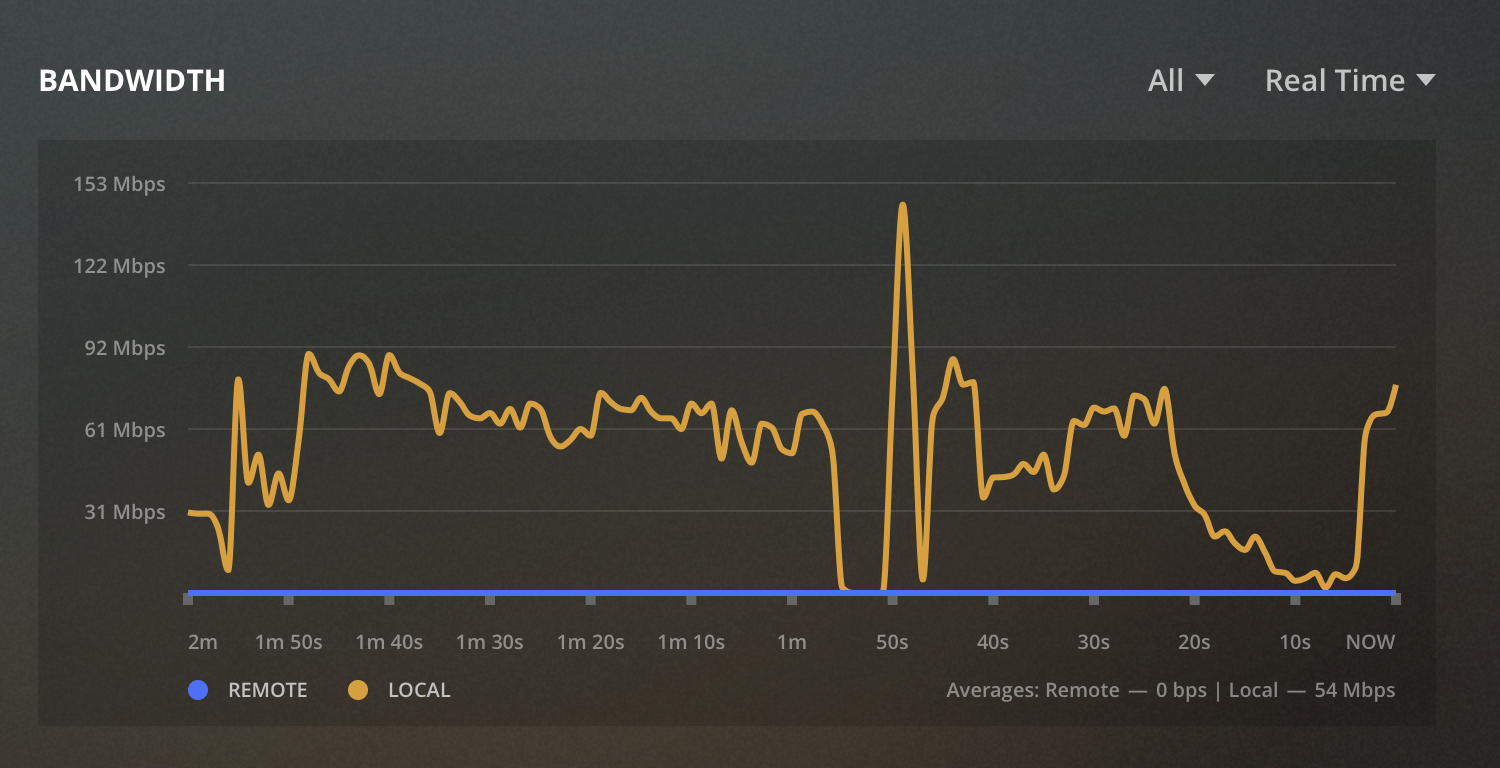Click the 50s time label
Image resolution: width=1500 pixels, height=768 pixels.
pos(892,642)
